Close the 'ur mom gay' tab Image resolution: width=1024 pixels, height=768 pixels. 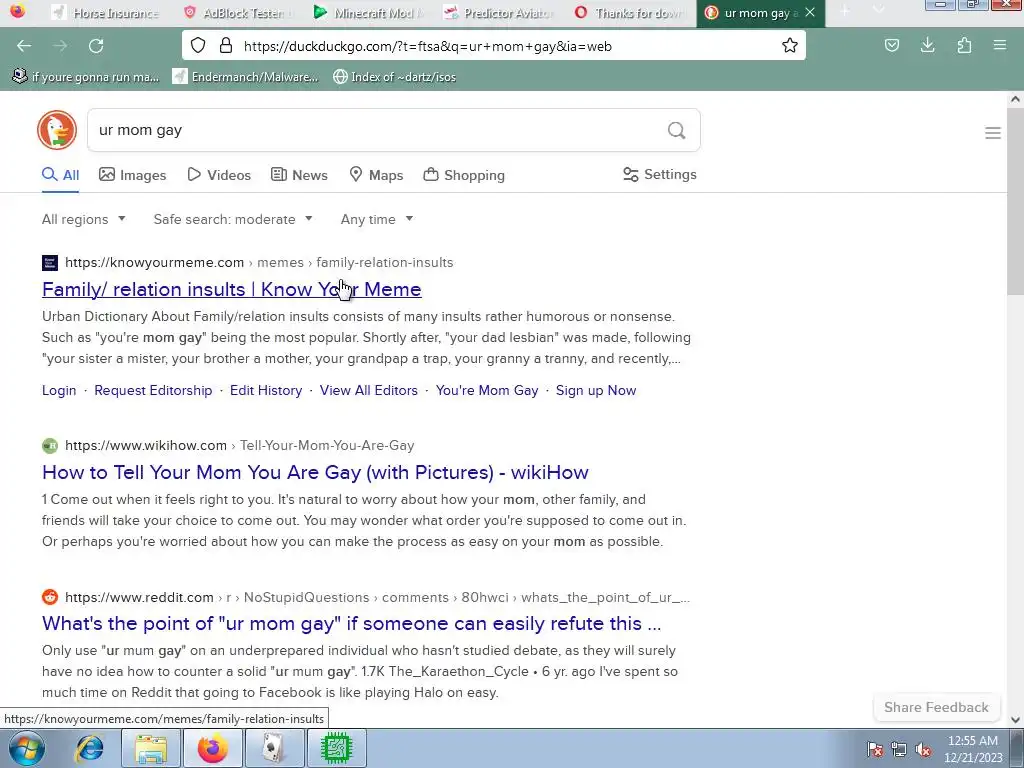coord(810,12)
